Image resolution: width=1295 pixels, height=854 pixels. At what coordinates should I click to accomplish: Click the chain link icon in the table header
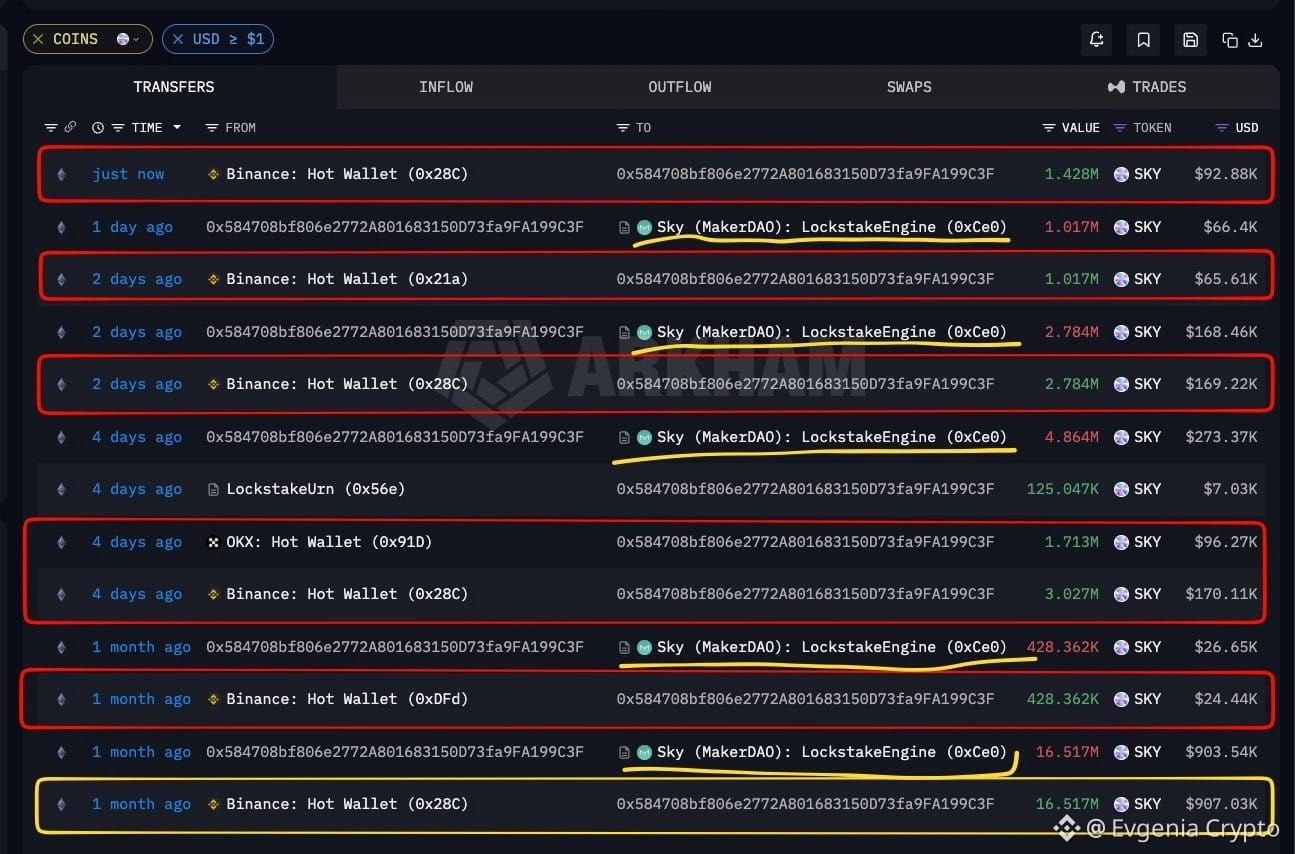pyautogui.click(x=70, y=127)
